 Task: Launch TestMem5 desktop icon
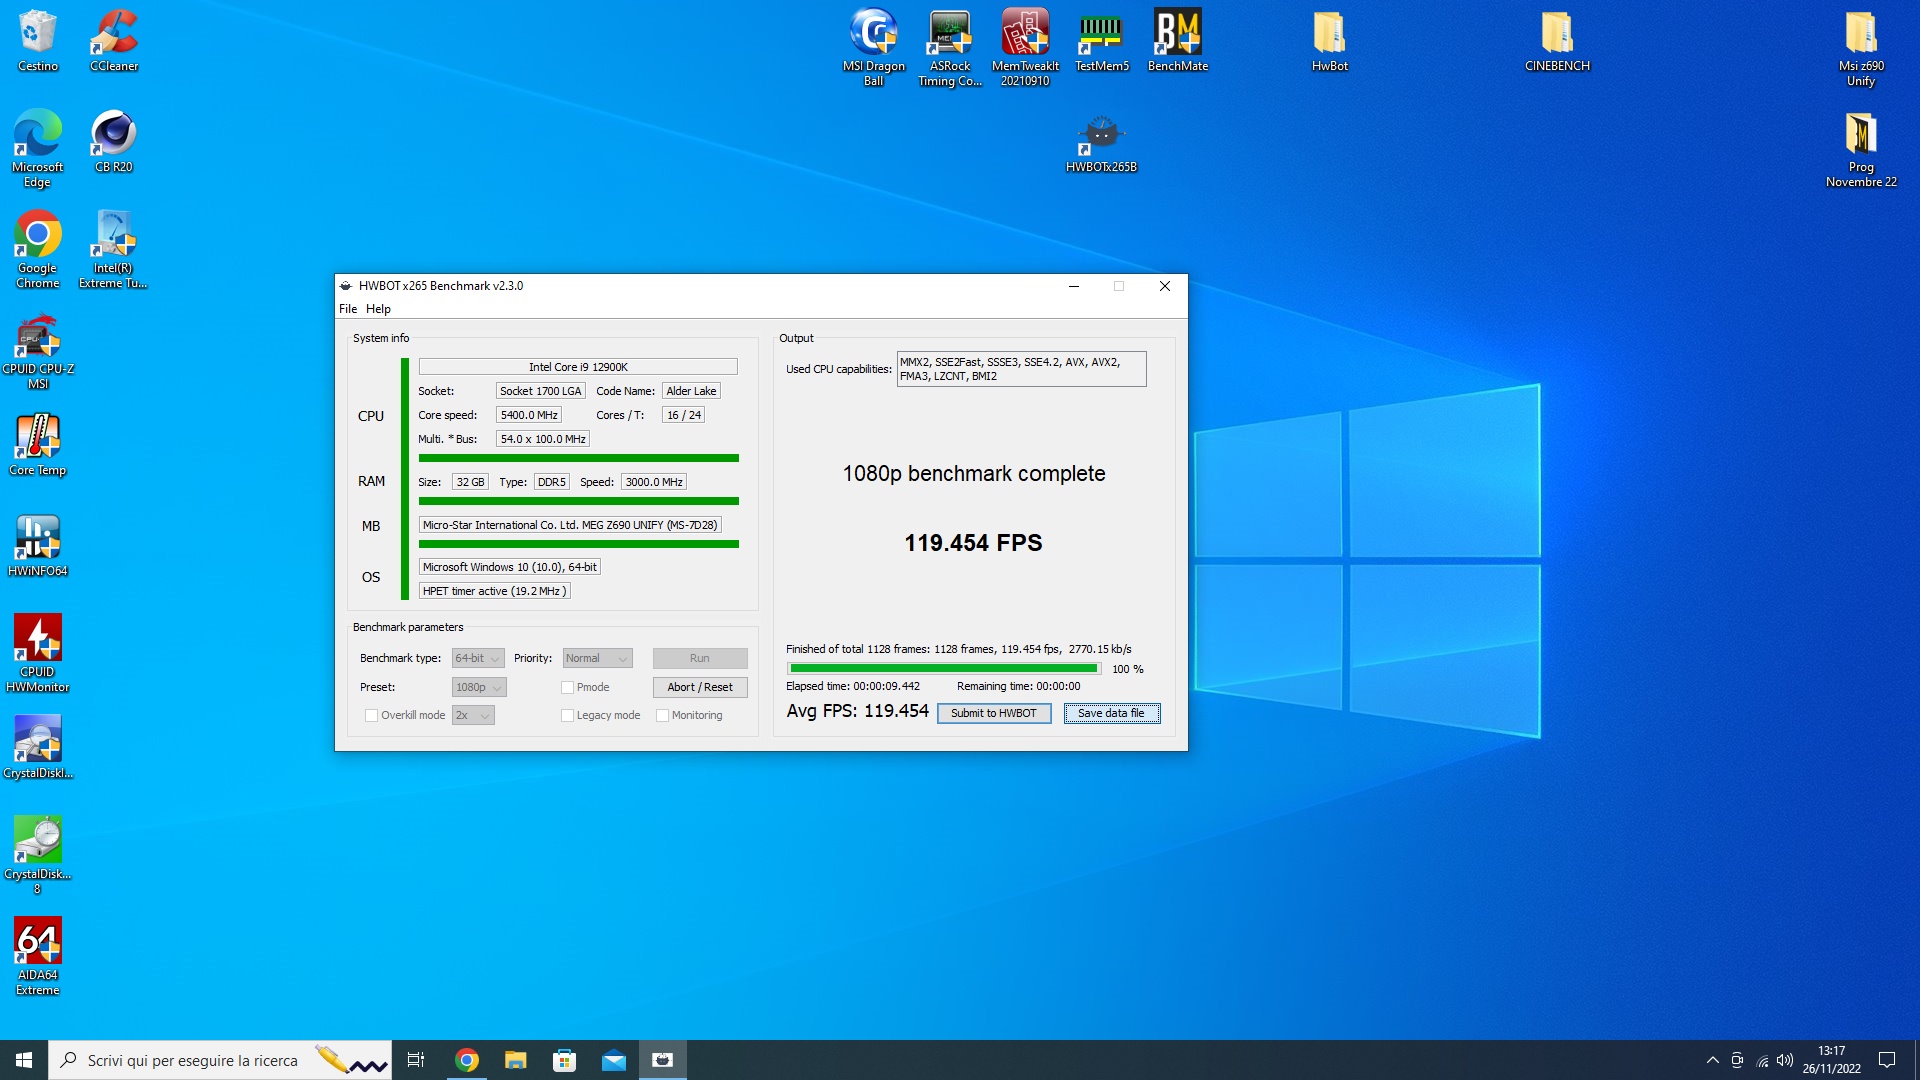coord(1102,41)
